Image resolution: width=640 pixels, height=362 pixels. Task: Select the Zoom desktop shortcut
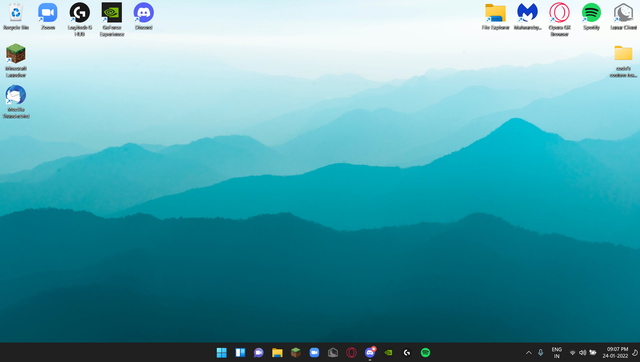click(48, 17)
